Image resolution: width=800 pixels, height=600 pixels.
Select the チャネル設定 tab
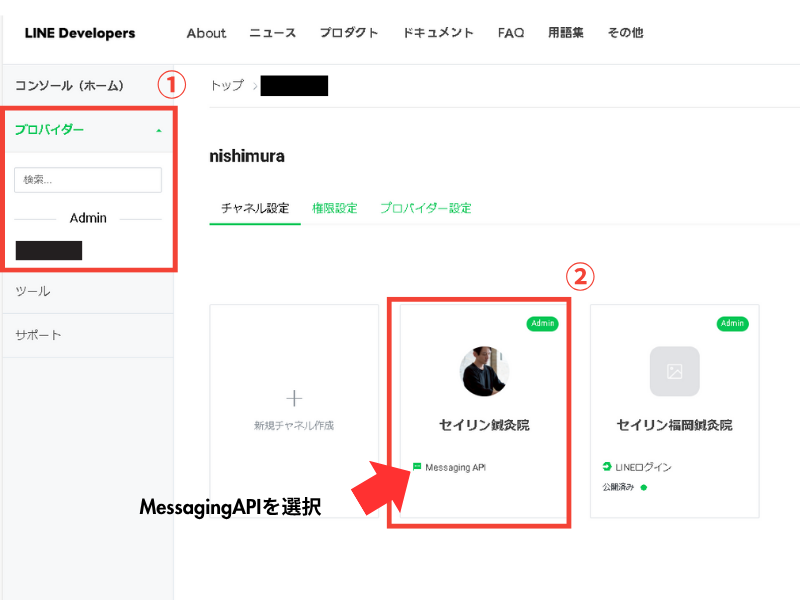click(x=255, y=208)
